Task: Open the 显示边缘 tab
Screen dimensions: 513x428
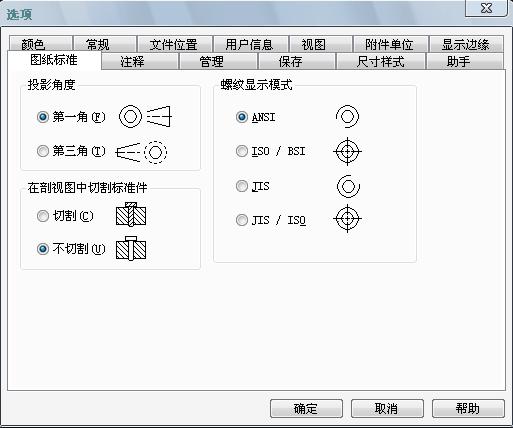Action: pyautogui.click(x=466, y=44)
